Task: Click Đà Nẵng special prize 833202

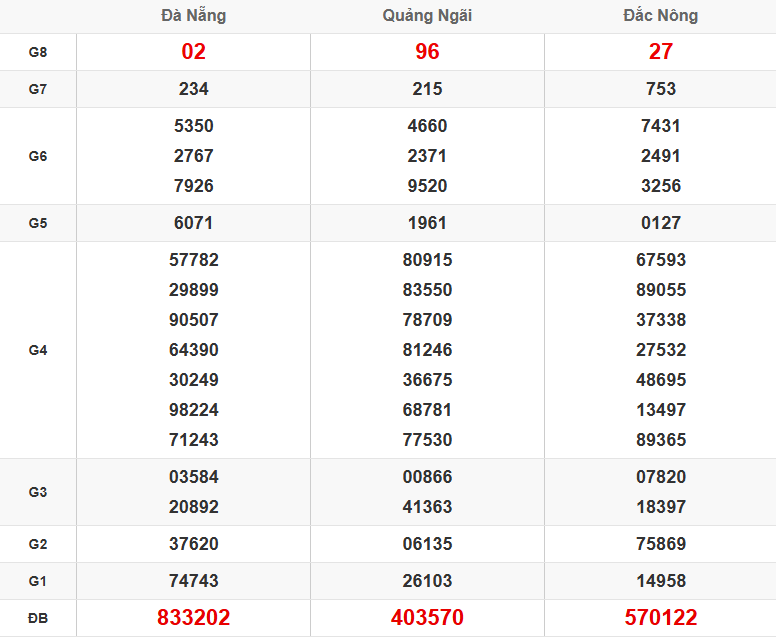Action: pyautogui.click(x=193, y=618)
